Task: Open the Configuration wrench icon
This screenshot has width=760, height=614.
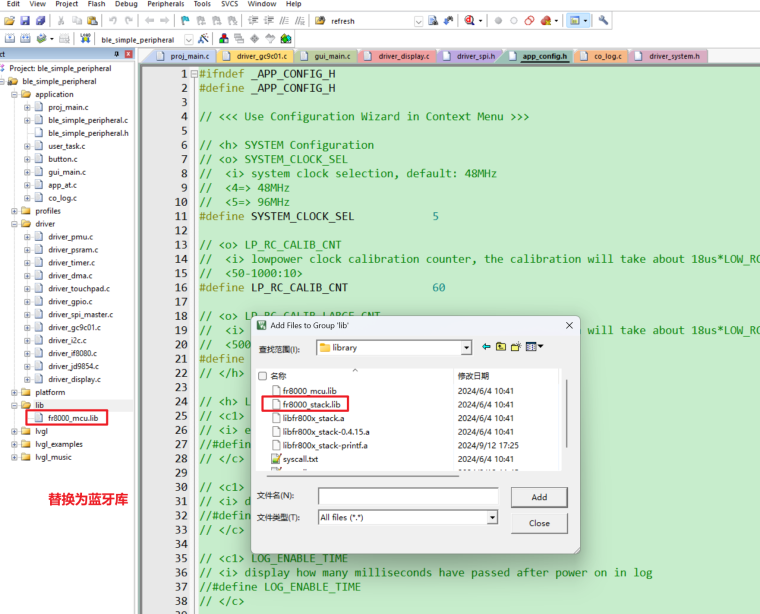Action: click(603, 21)
